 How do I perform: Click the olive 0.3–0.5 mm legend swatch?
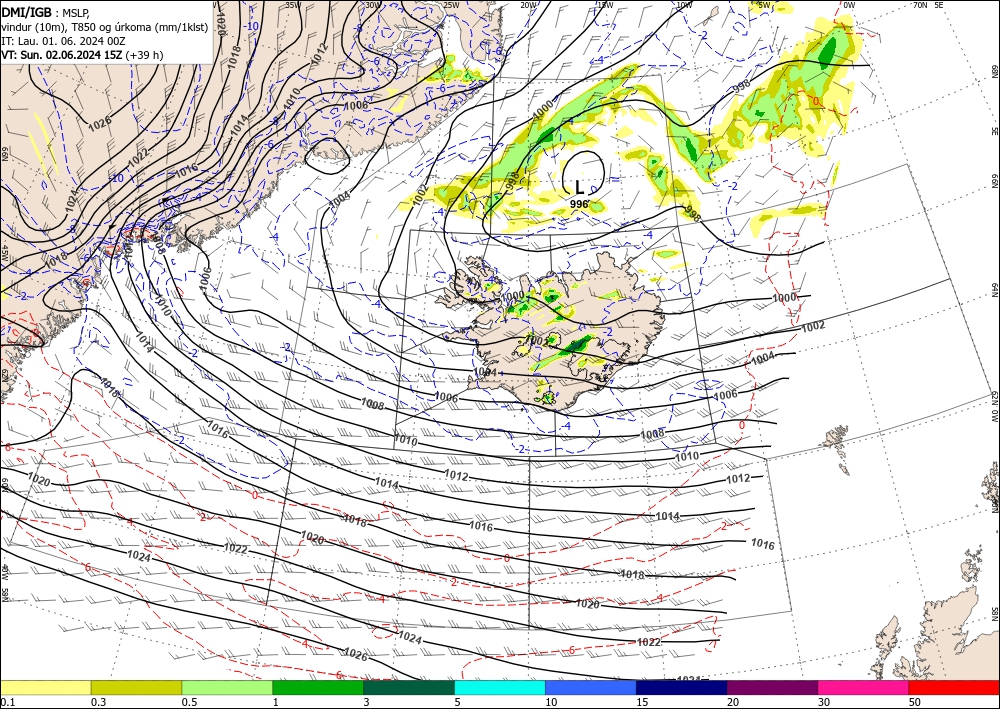pyautogui.click(x=136, y=687)
